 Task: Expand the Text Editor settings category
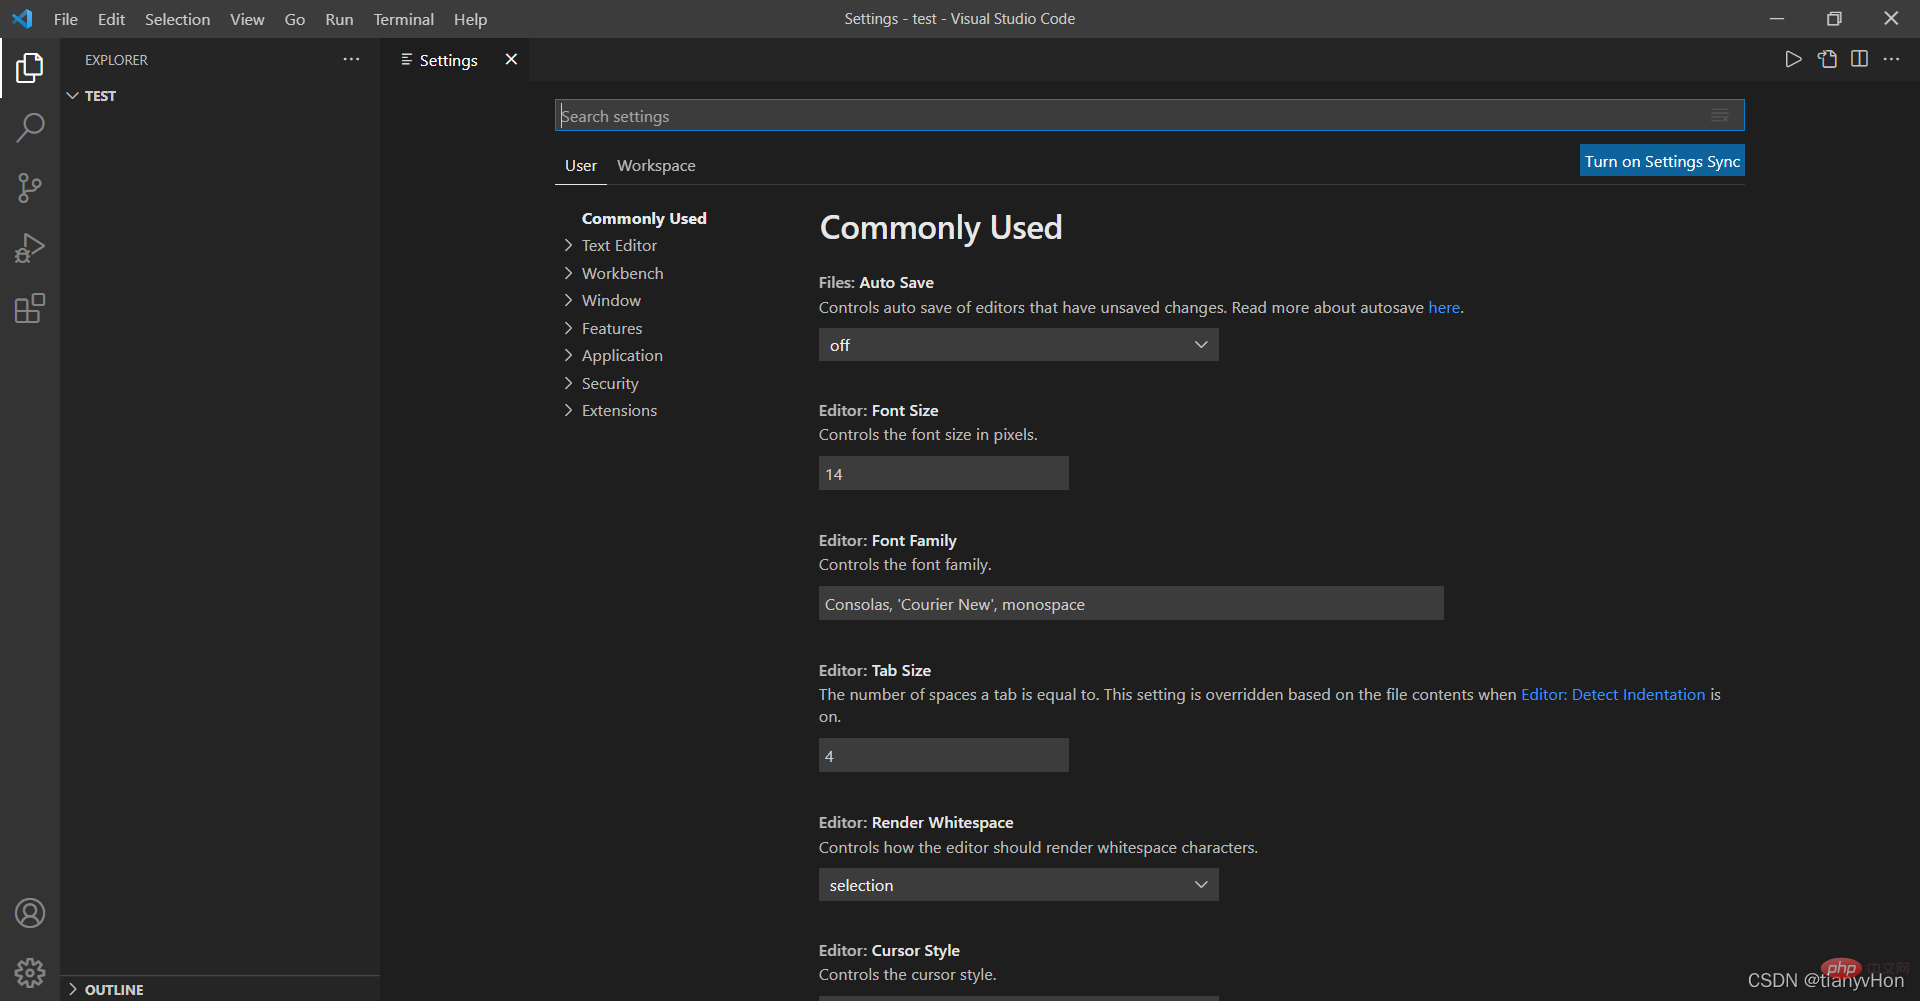[619, 245]
